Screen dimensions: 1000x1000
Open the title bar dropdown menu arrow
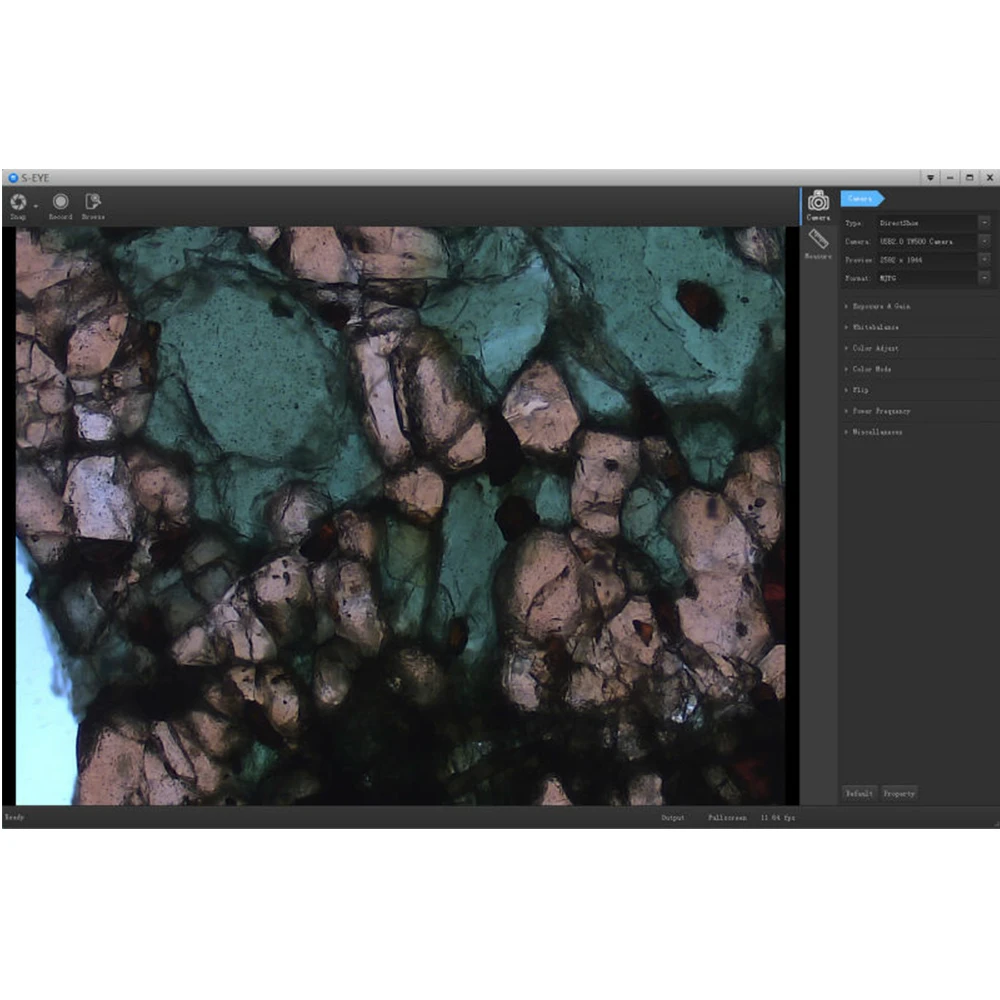930,178
